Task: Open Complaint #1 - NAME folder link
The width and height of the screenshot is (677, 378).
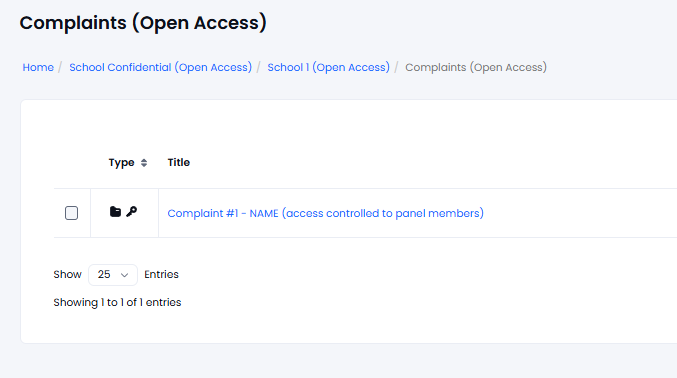Action: tap(326, 213)
